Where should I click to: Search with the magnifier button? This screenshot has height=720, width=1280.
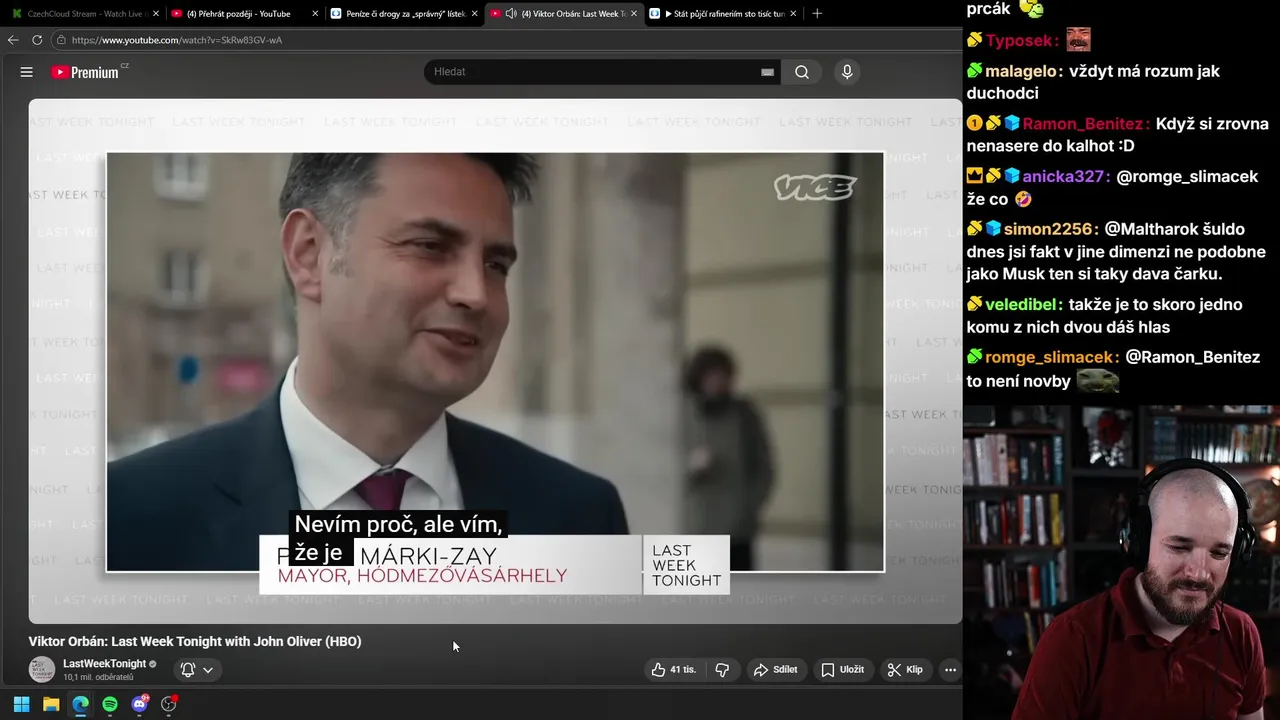coord(802,72)
